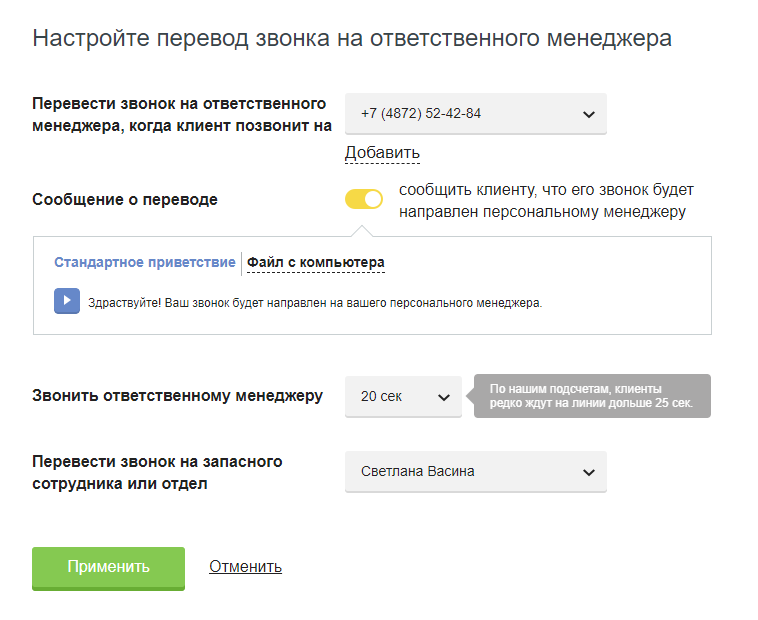Image resolution: width=758 pixels, height=620 pixels.
Task: Click the Сообщение о переводе label
Action: point(125,200)
